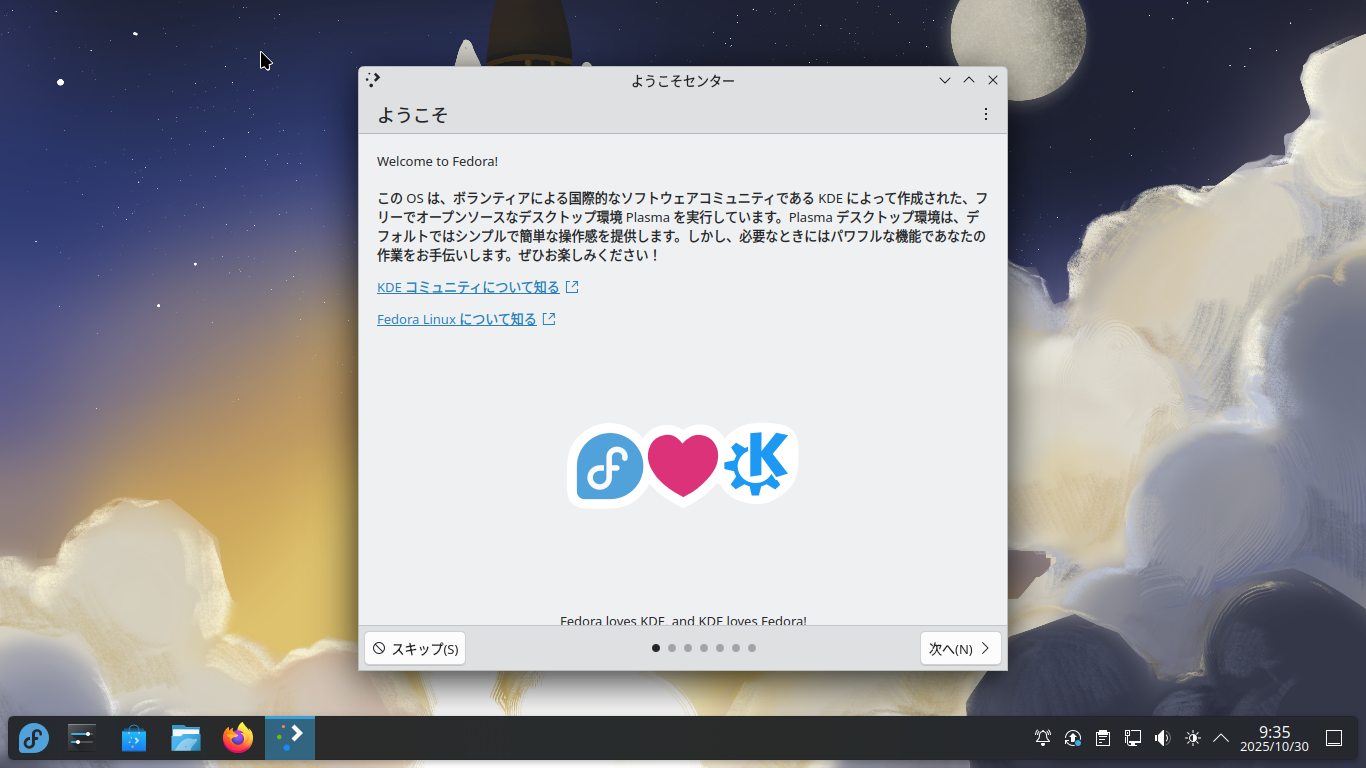Screen dimensions: 1366x768
Task: Open the clipboard tray icon
Action: [x=1103, y=738]
